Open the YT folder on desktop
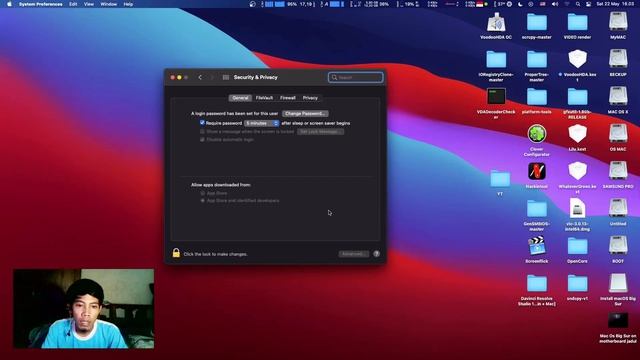 click(500, 179)
